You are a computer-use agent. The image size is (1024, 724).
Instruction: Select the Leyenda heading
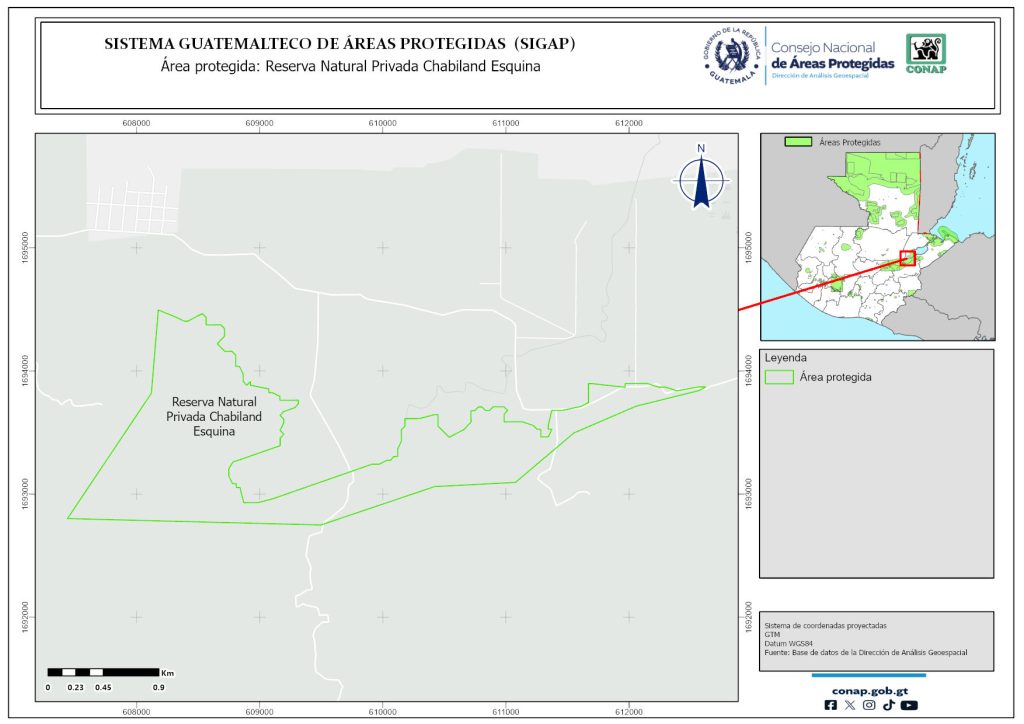click(x=785, y=357)
